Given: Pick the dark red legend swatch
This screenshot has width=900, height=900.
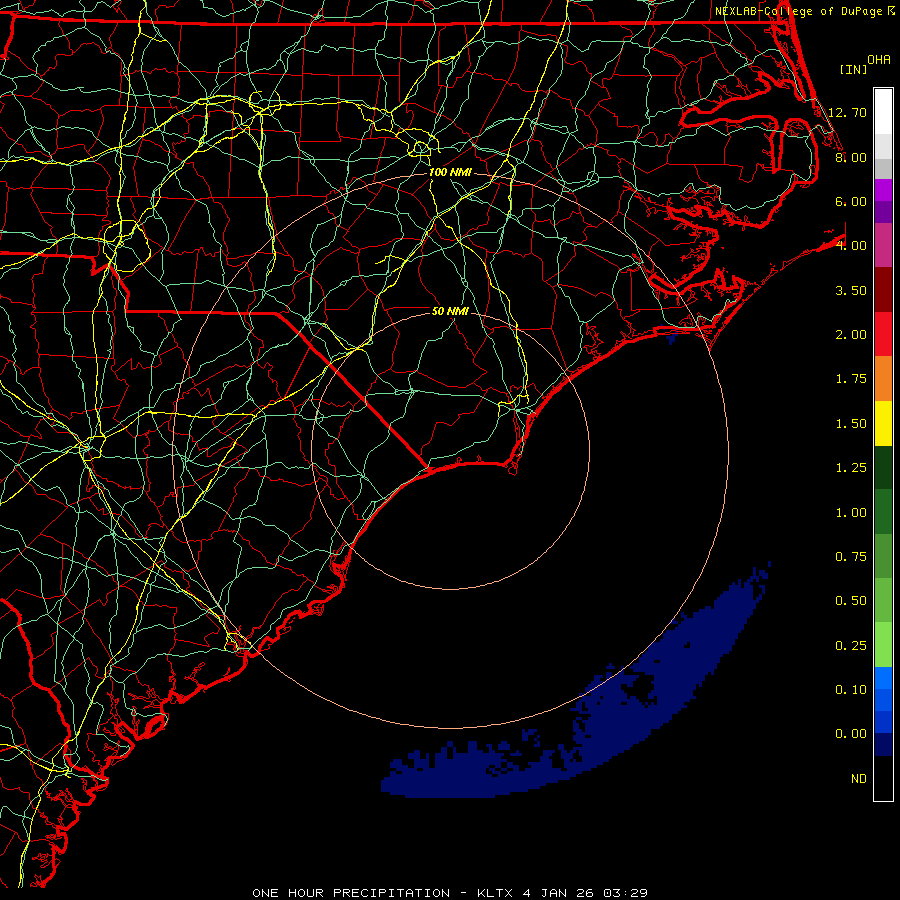Looking at the screenshot, I should point(883,290).
